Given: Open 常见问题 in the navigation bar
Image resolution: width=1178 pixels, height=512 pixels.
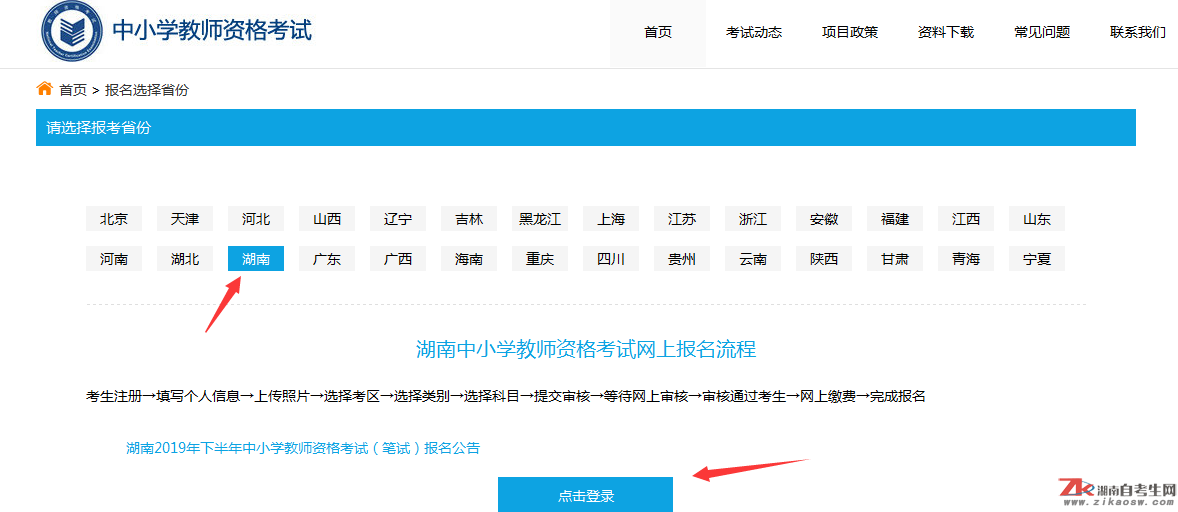Looking at the screenshot, I should tap(1042, 32).
